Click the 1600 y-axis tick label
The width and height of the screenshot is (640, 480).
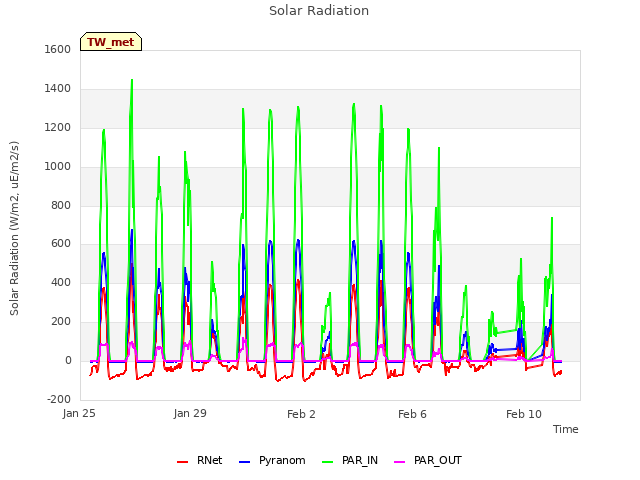pyautogui.click(x=58, y=49)
